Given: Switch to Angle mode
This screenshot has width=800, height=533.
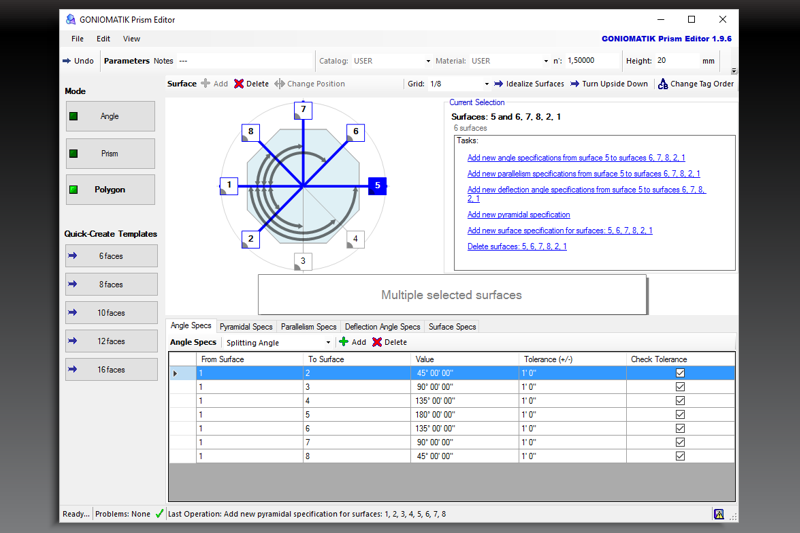Looking at the screenshot, I should click(x=110, y=116).
